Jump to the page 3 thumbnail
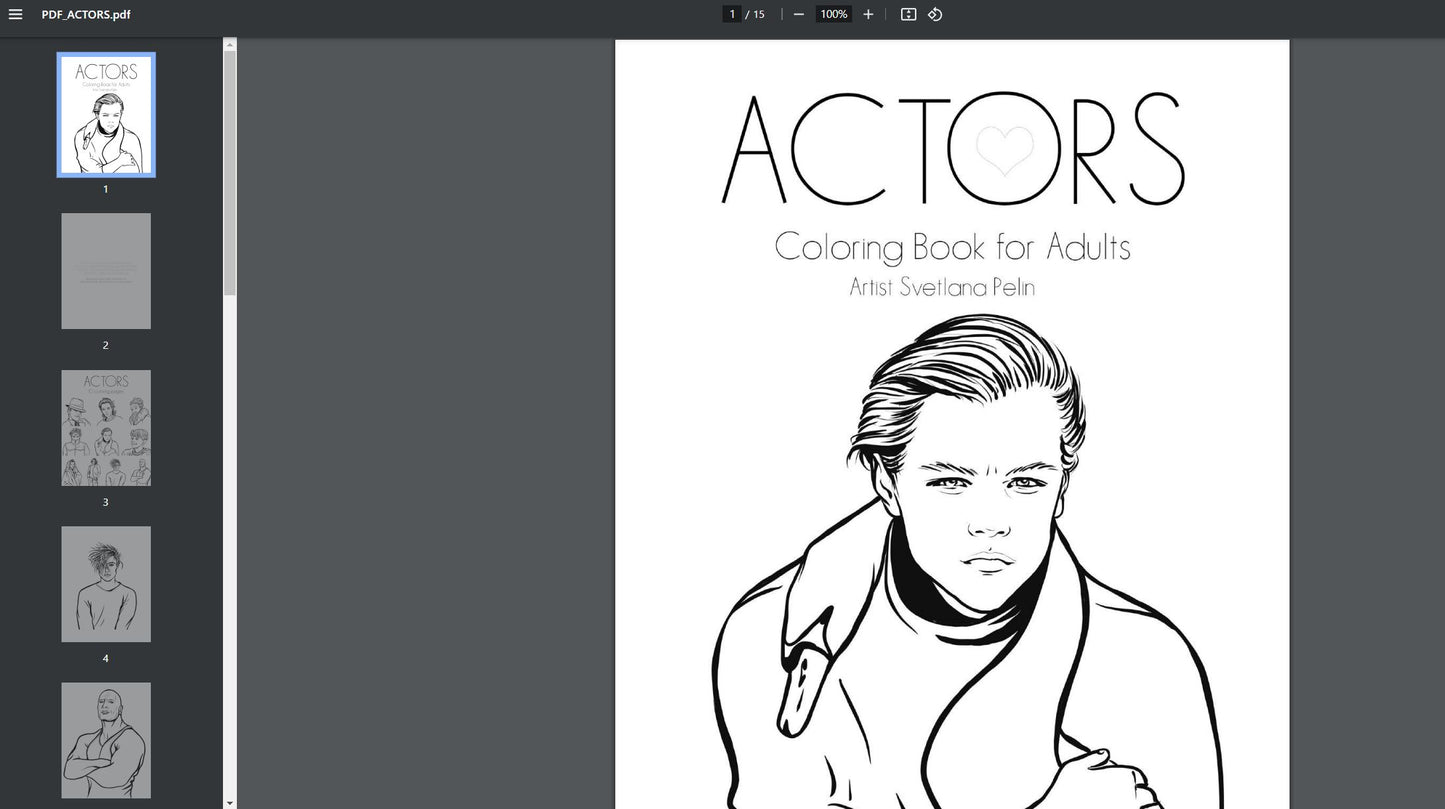Image resolution: width=1445 pixels, height=809 pixels. click(106, 428)
